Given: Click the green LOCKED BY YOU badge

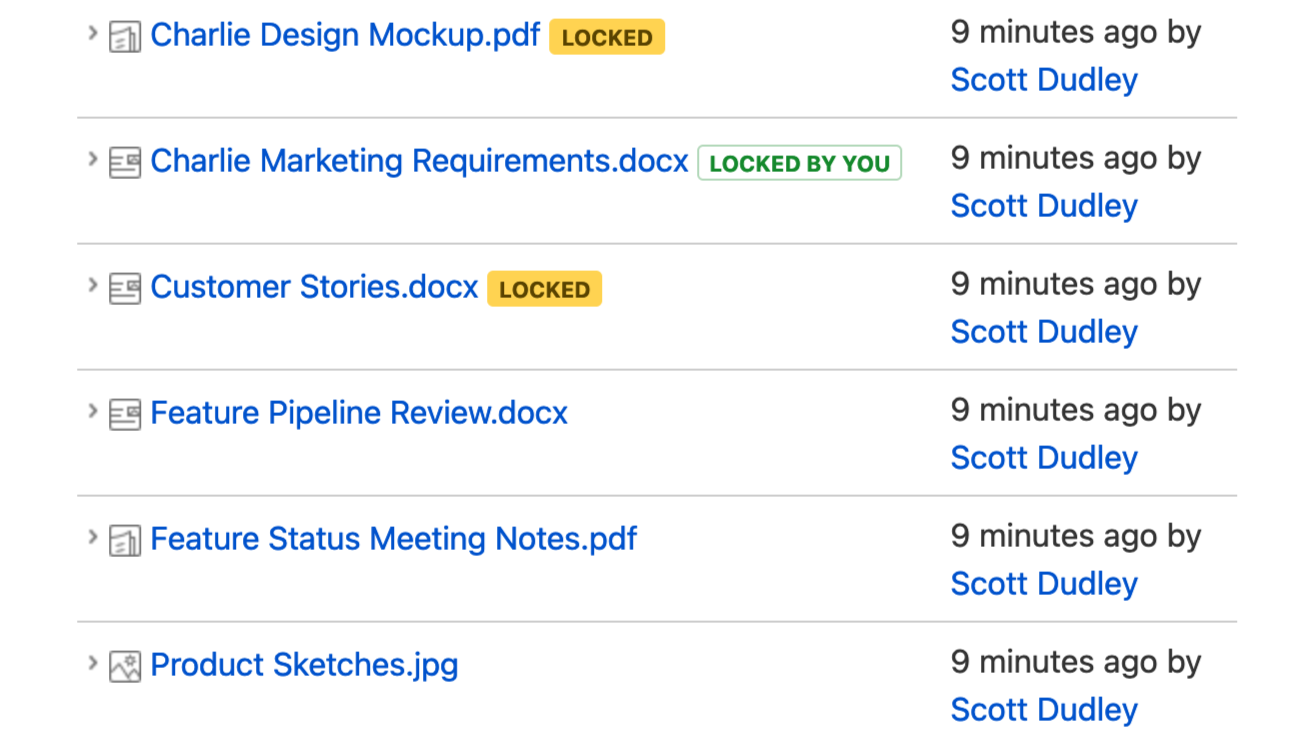Looking at the screenshot, I should coord(799,163).
